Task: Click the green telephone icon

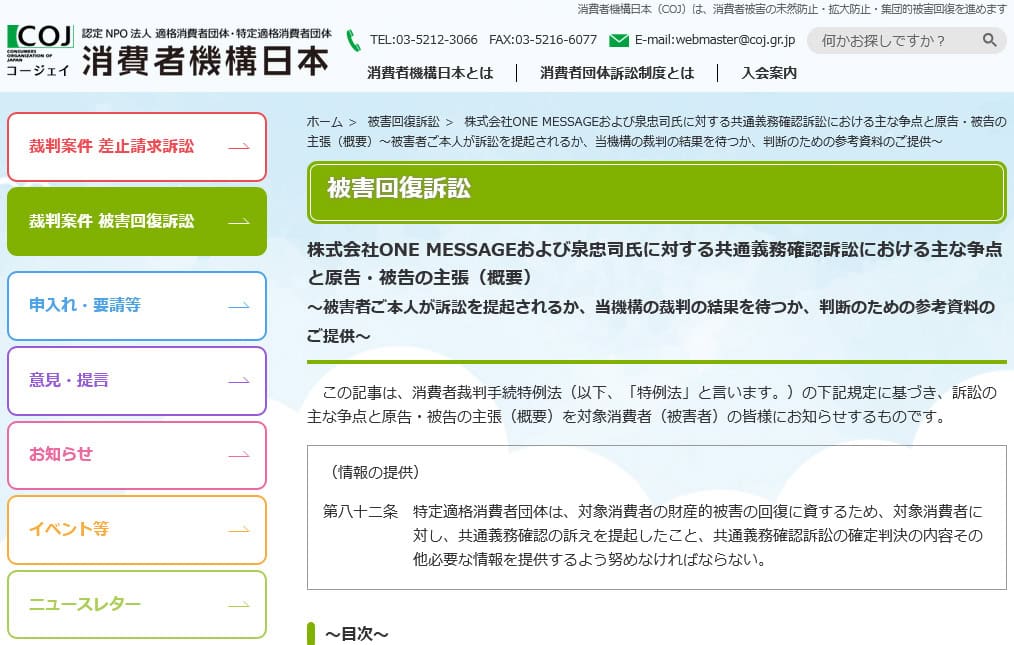Action: 353,40
